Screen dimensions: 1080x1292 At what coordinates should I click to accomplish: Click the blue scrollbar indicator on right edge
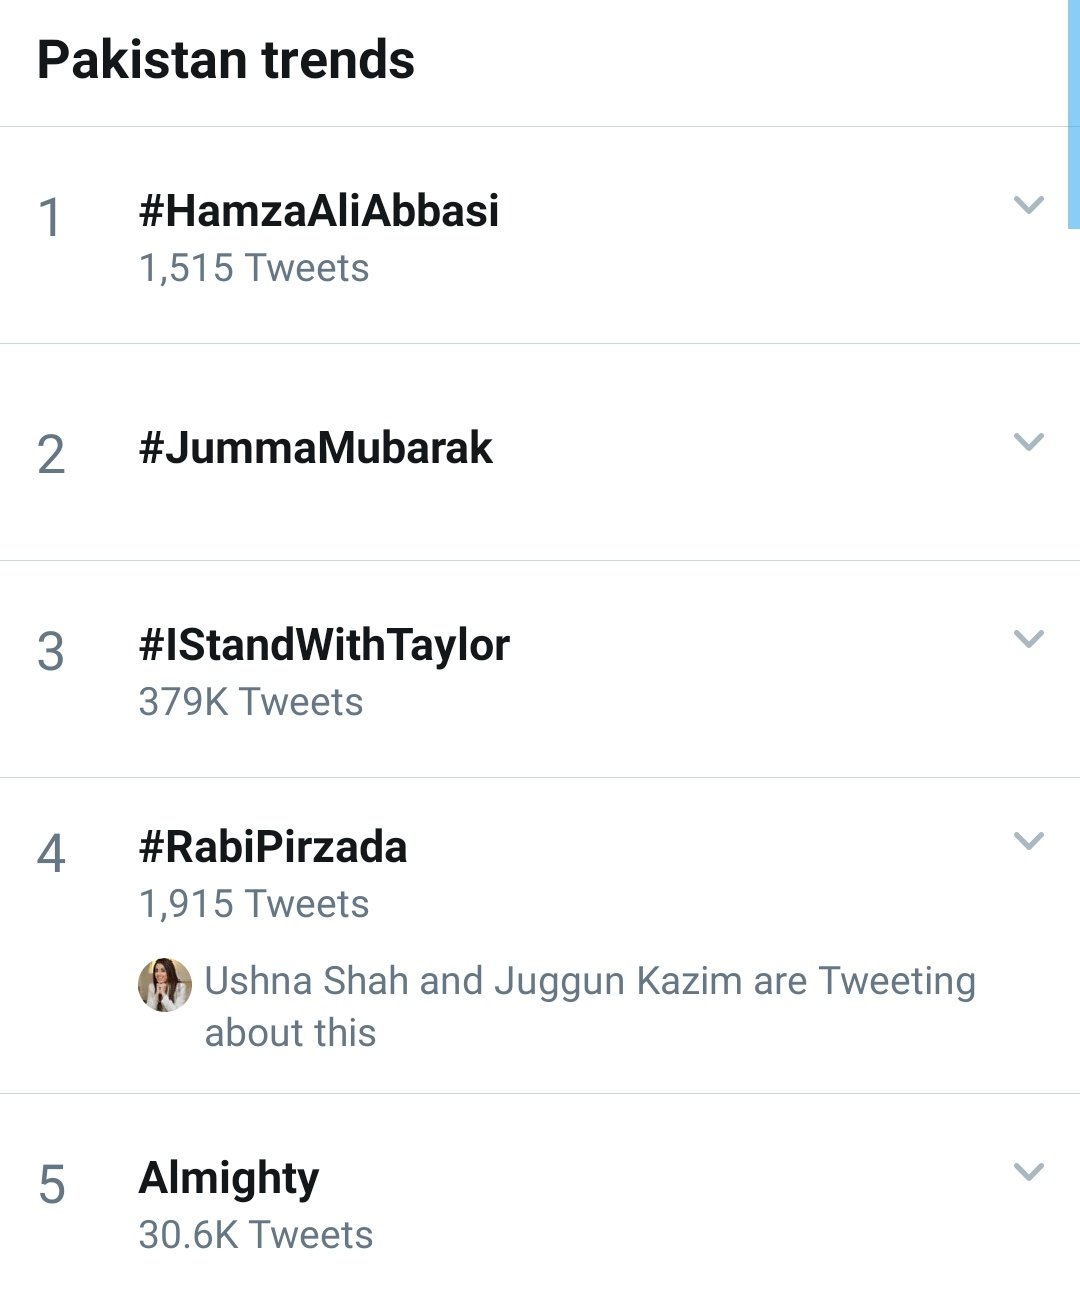point(1073,114)
